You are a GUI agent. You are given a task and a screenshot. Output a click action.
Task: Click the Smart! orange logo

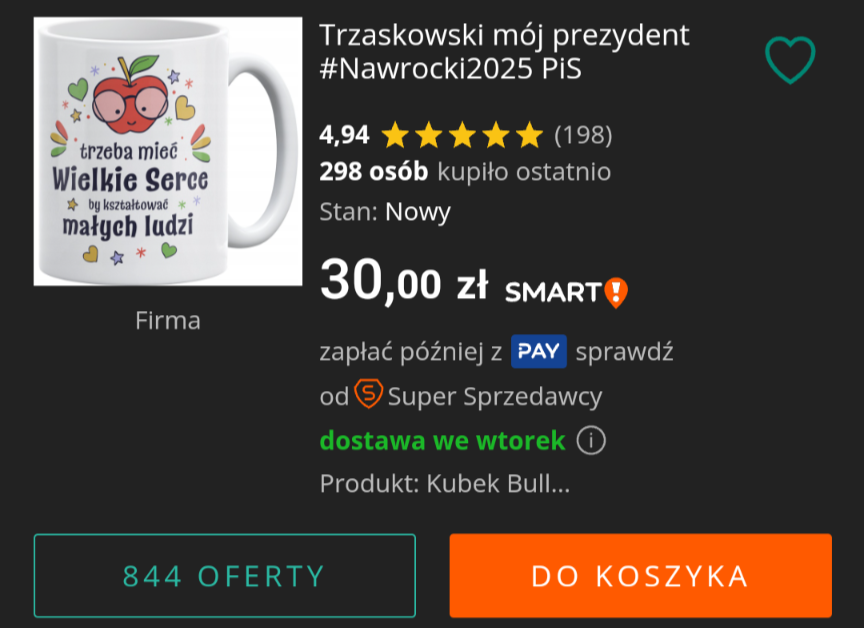point(566,292)
